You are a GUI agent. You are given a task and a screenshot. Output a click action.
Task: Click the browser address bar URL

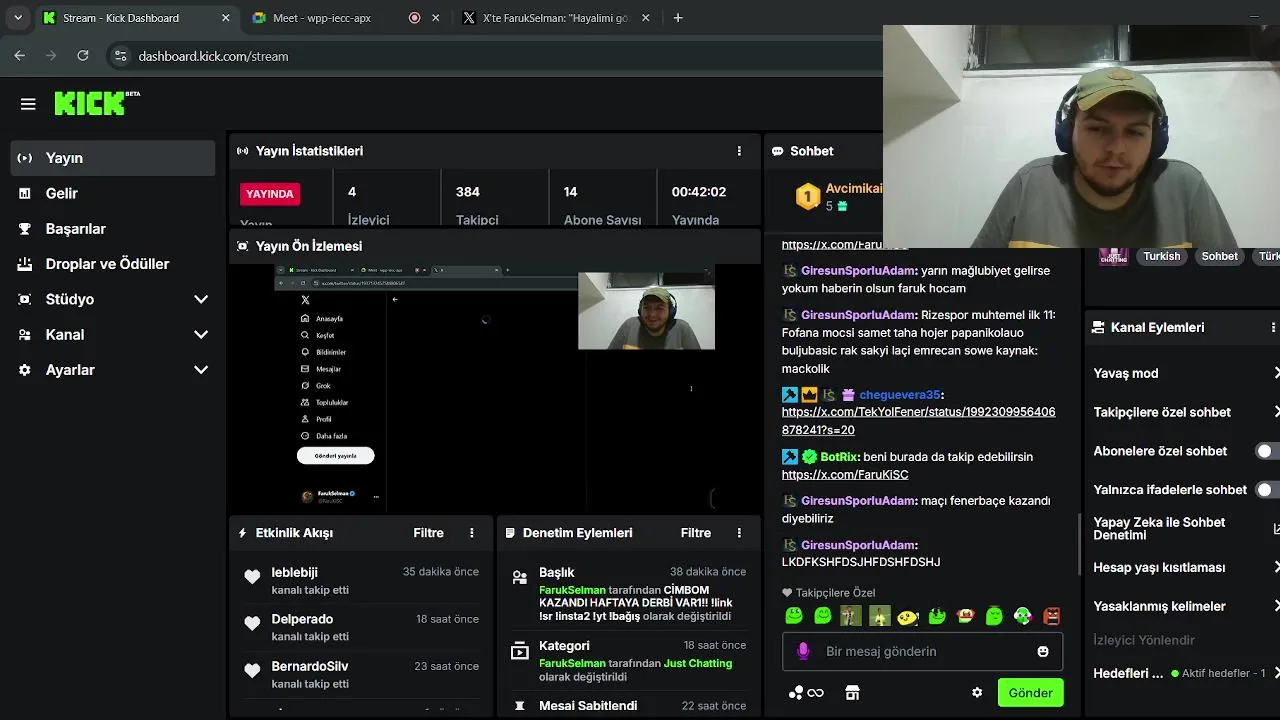(213, 56)
